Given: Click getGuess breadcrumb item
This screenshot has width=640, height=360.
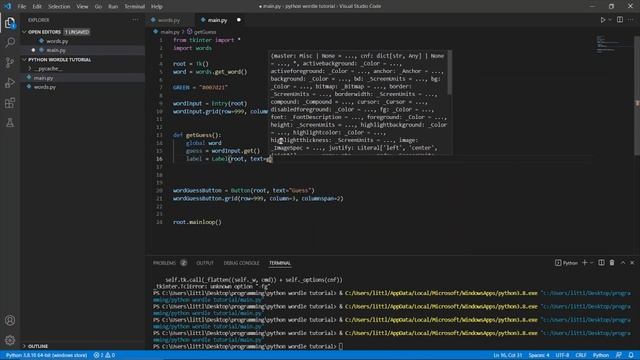Looking at the screenshot, I should (202, 32).
